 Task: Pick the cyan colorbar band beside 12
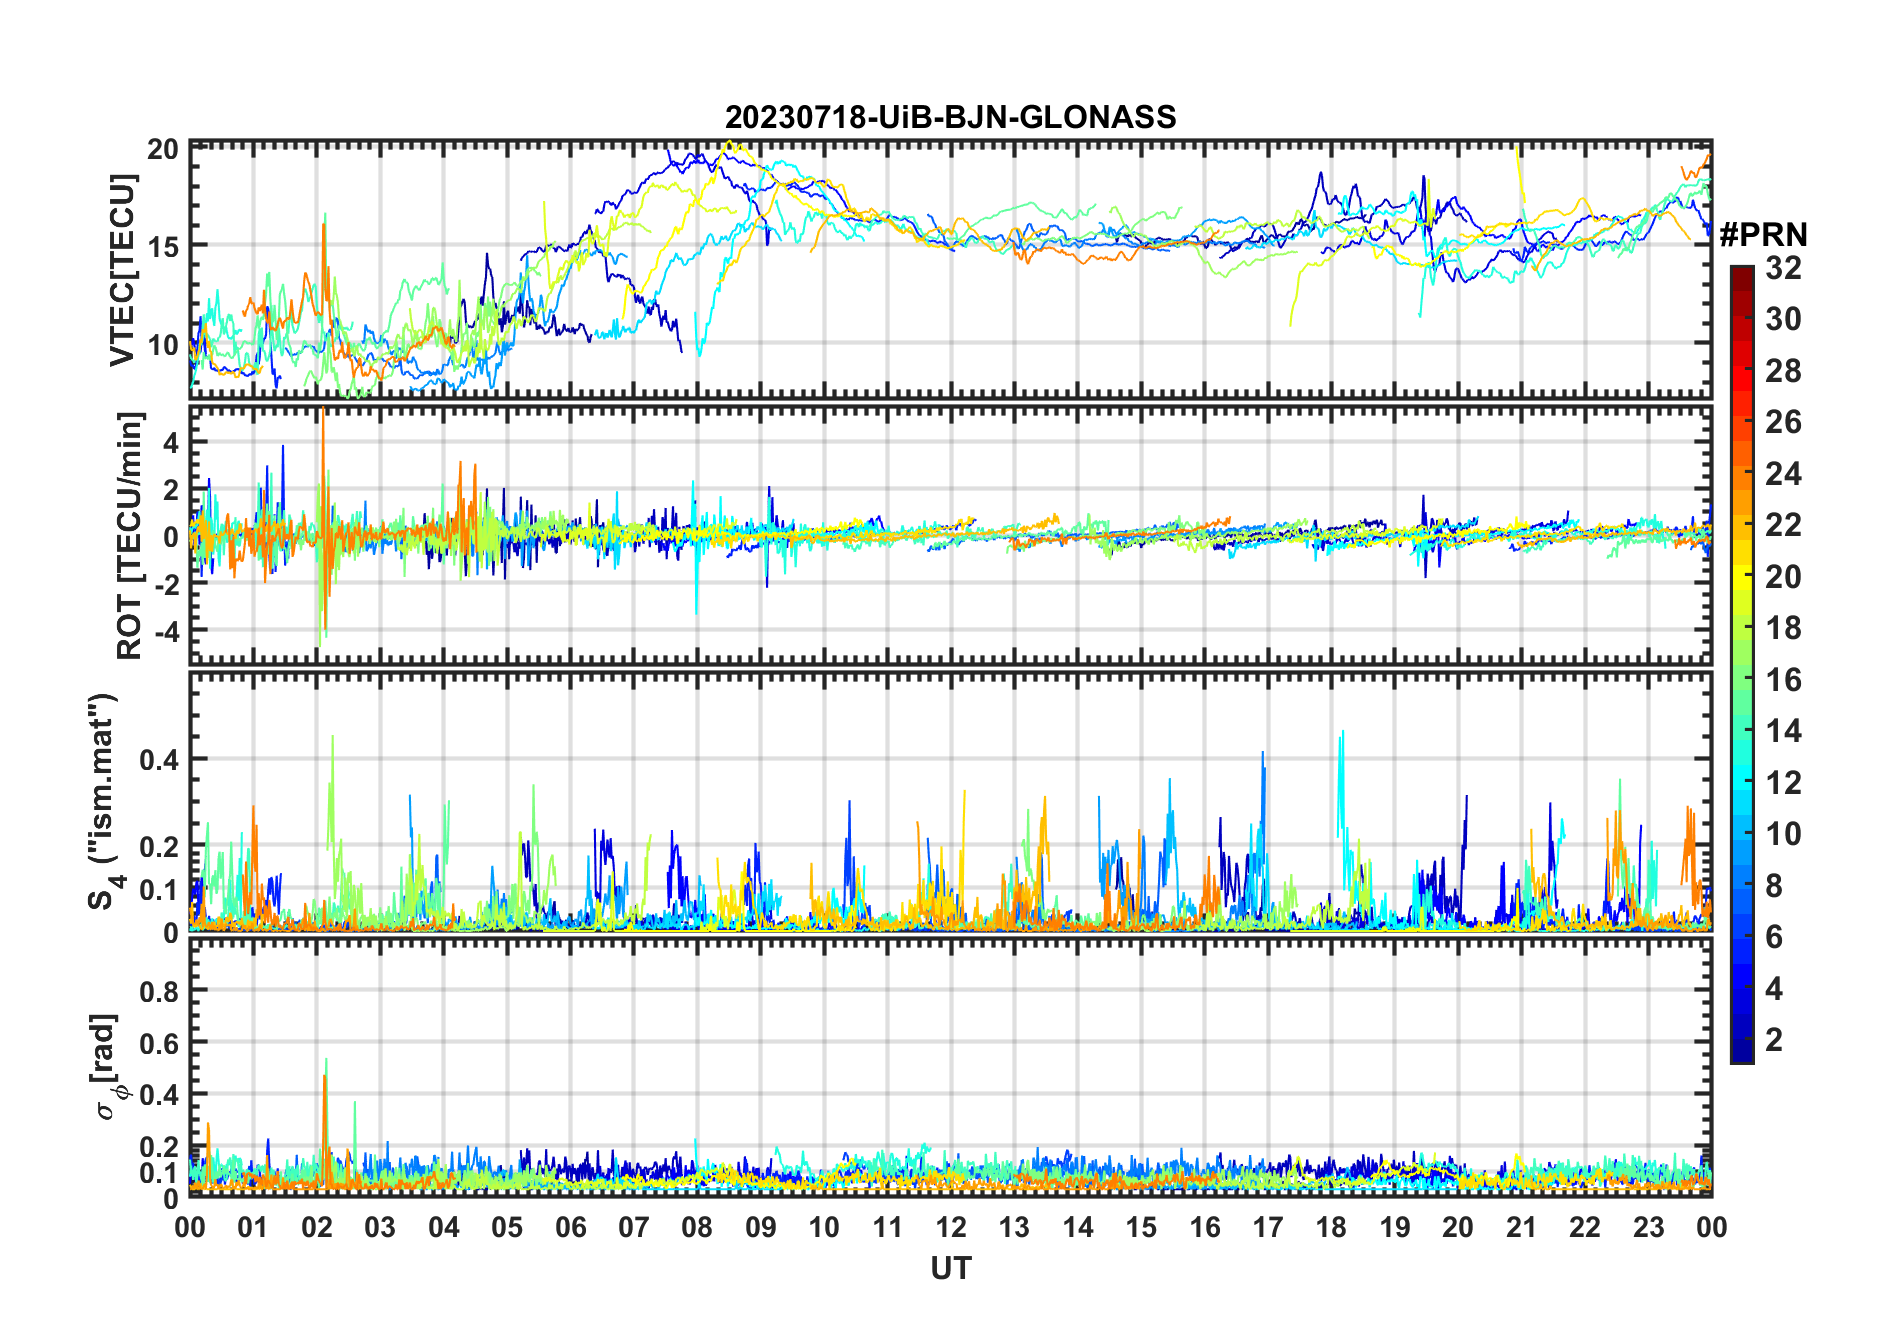[1742, 782]
